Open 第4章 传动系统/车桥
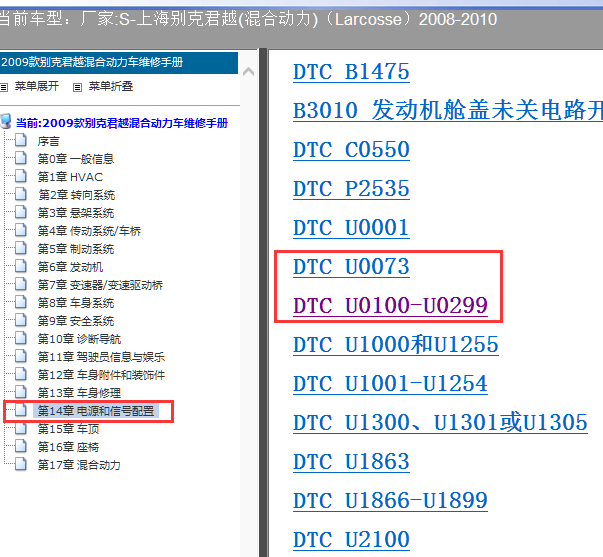The width and height of the screenshot is (603, 557). click(x=89, y=231)
